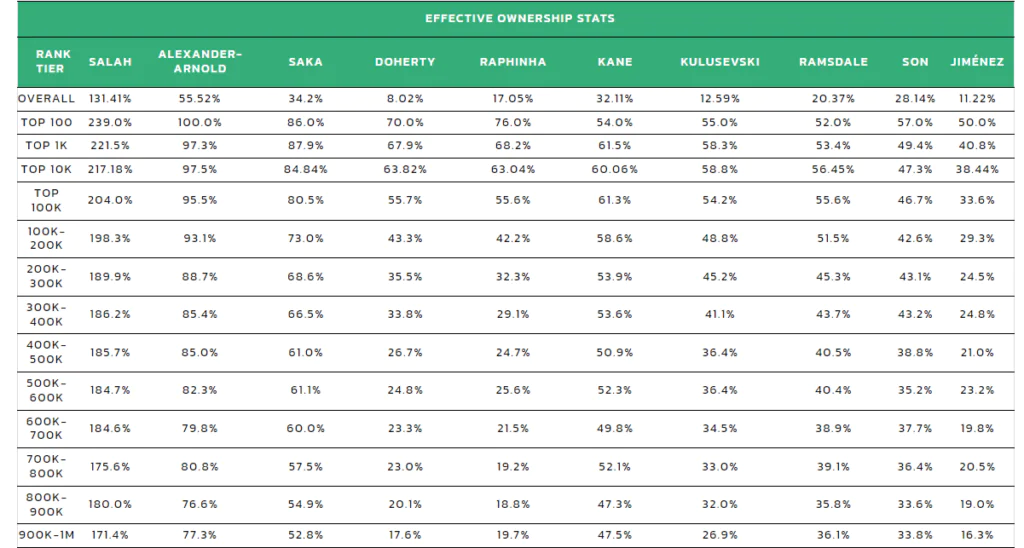Select the Kane column header
Image resolution: width=1024 pixels, height=548 pixels.
(614, 62)
